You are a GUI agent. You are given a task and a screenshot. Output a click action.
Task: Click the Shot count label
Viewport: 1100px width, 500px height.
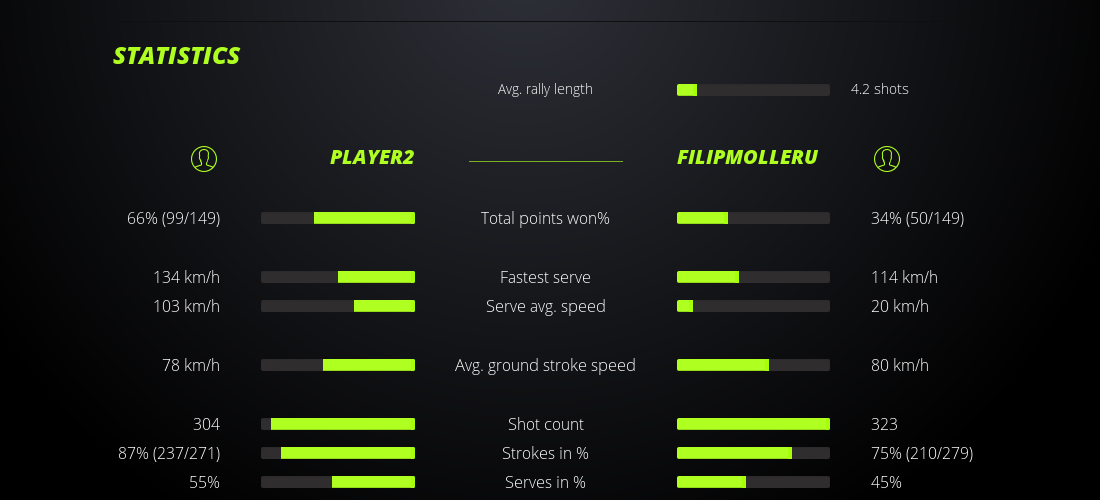tap(545, 424)
